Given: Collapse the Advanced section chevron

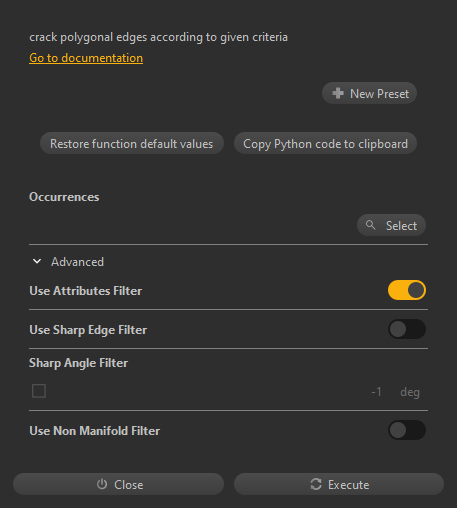Looking at the screenshot, I should click(x=37, y=261).
